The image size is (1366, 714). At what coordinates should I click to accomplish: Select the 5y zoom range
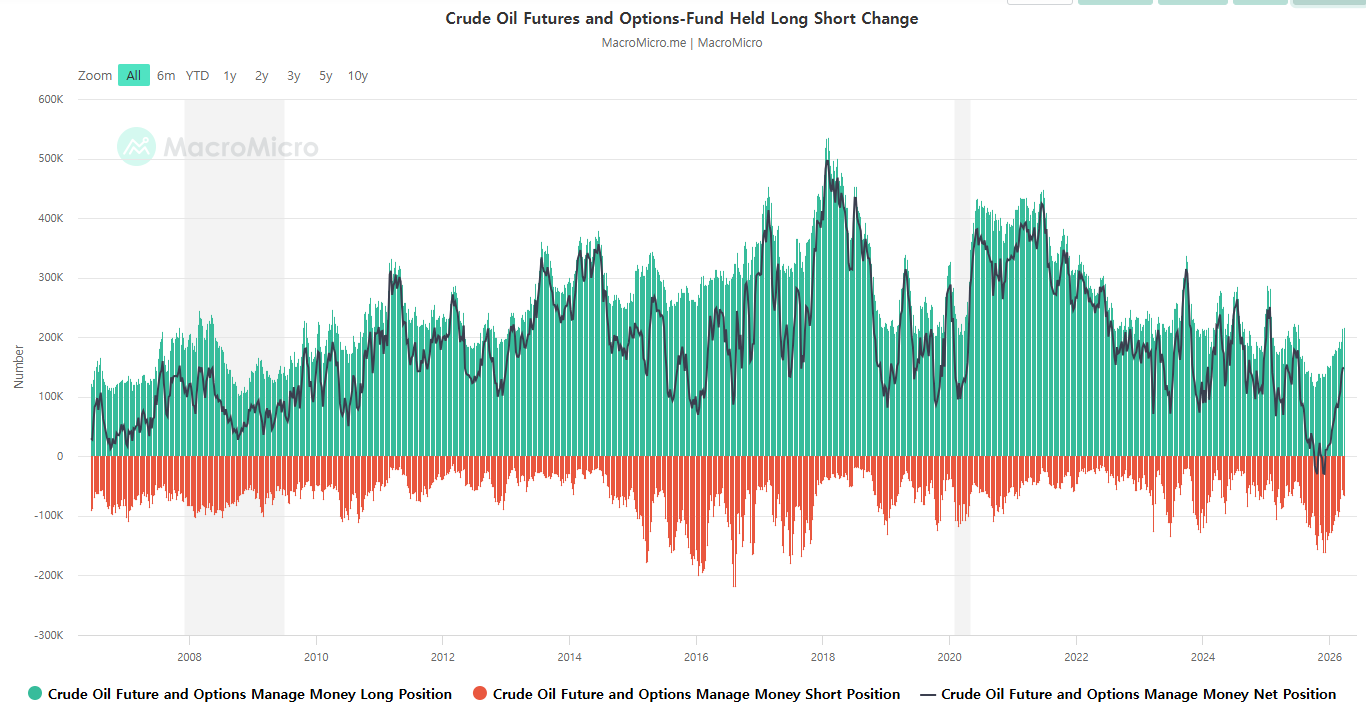(x=326, y=75)
